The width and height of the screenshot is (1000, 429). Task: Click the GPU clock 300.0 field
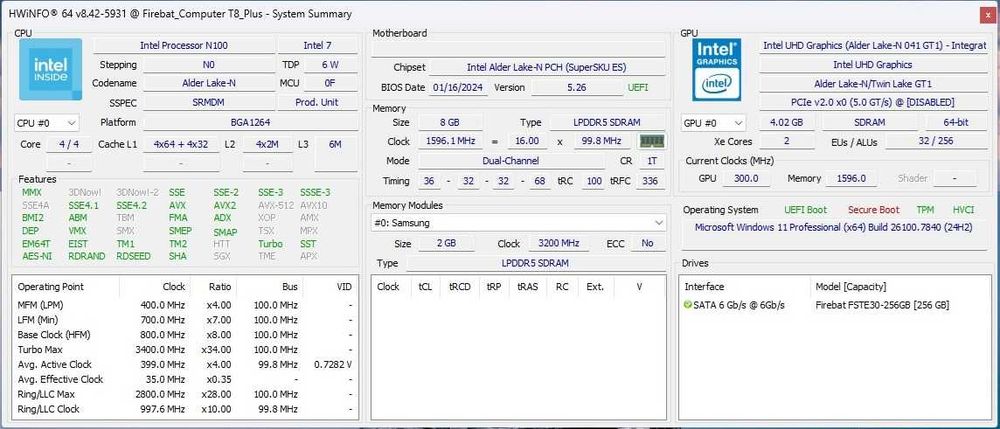click(x=746, y=178)
